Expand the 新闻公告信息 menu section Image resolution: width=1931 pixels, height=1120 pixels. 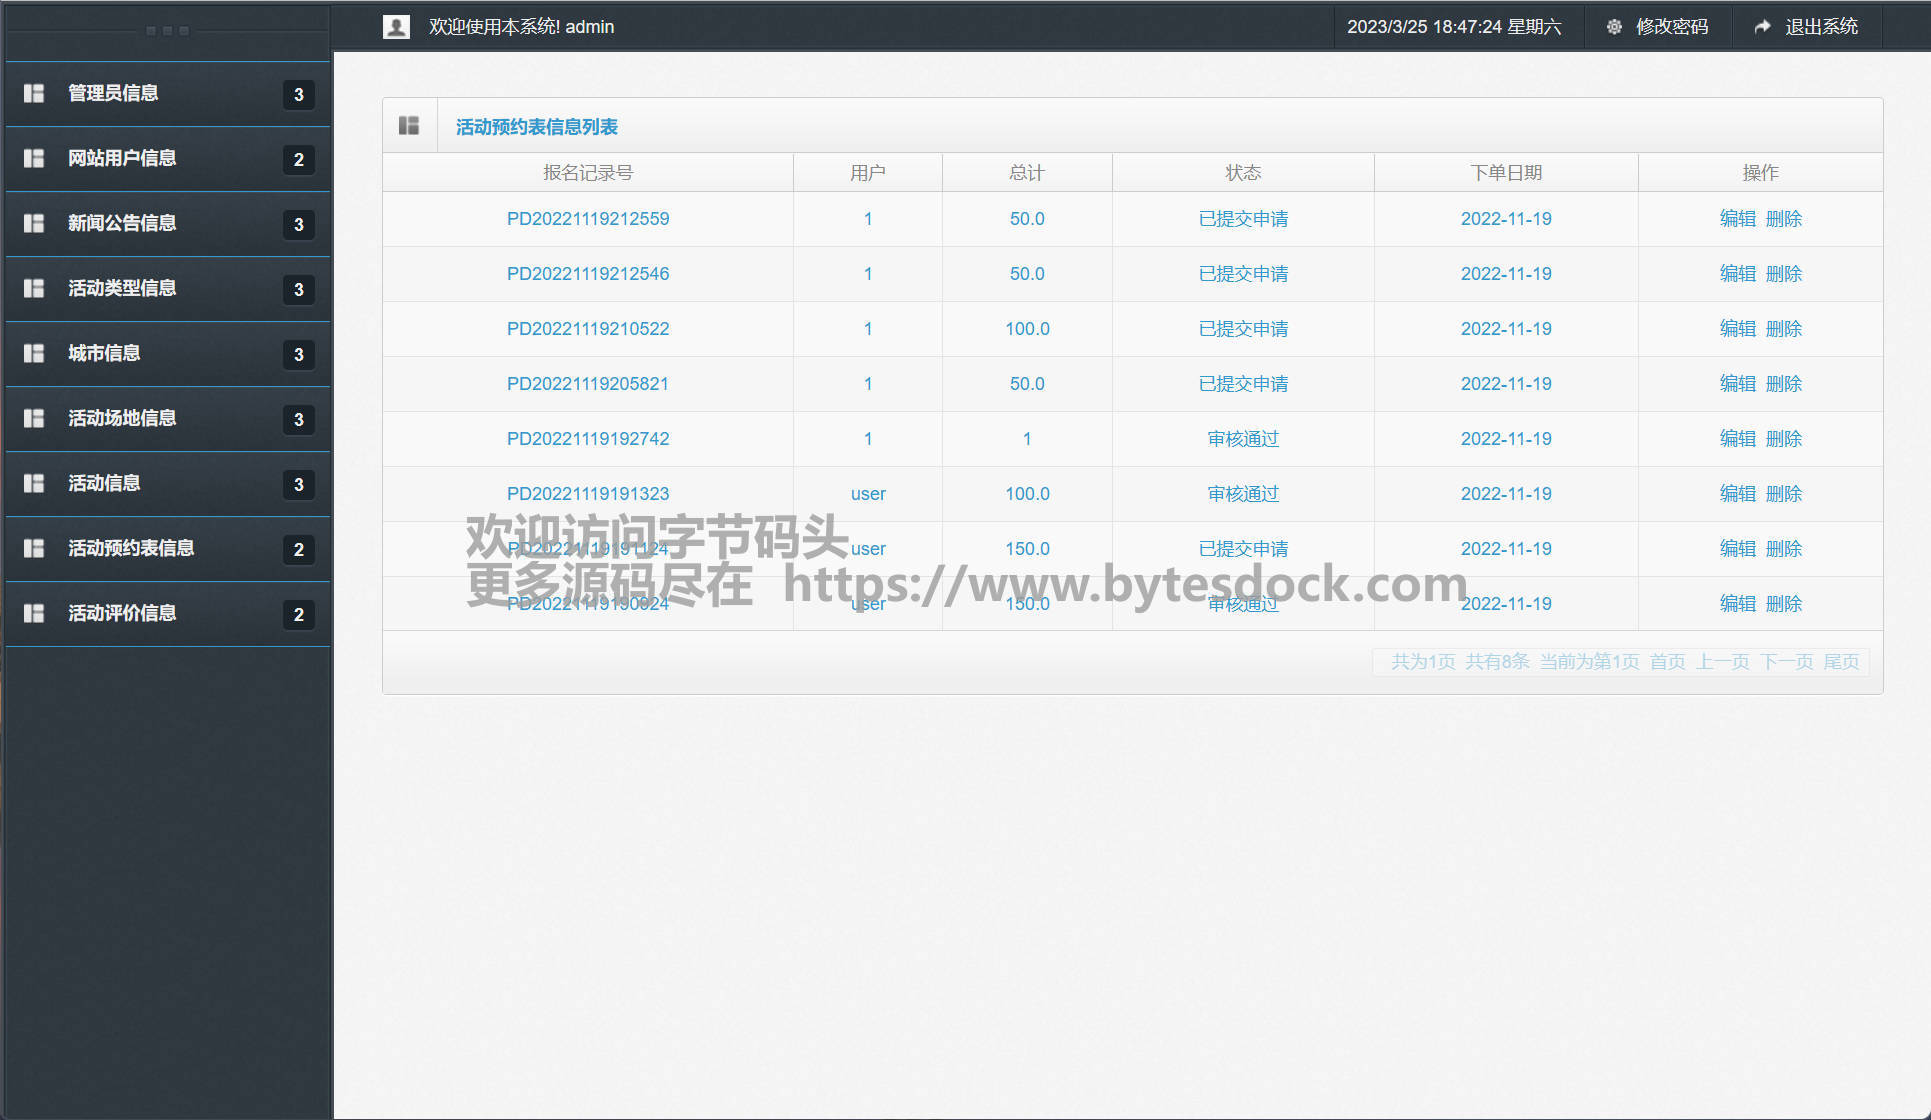click(x=122, y=223)
